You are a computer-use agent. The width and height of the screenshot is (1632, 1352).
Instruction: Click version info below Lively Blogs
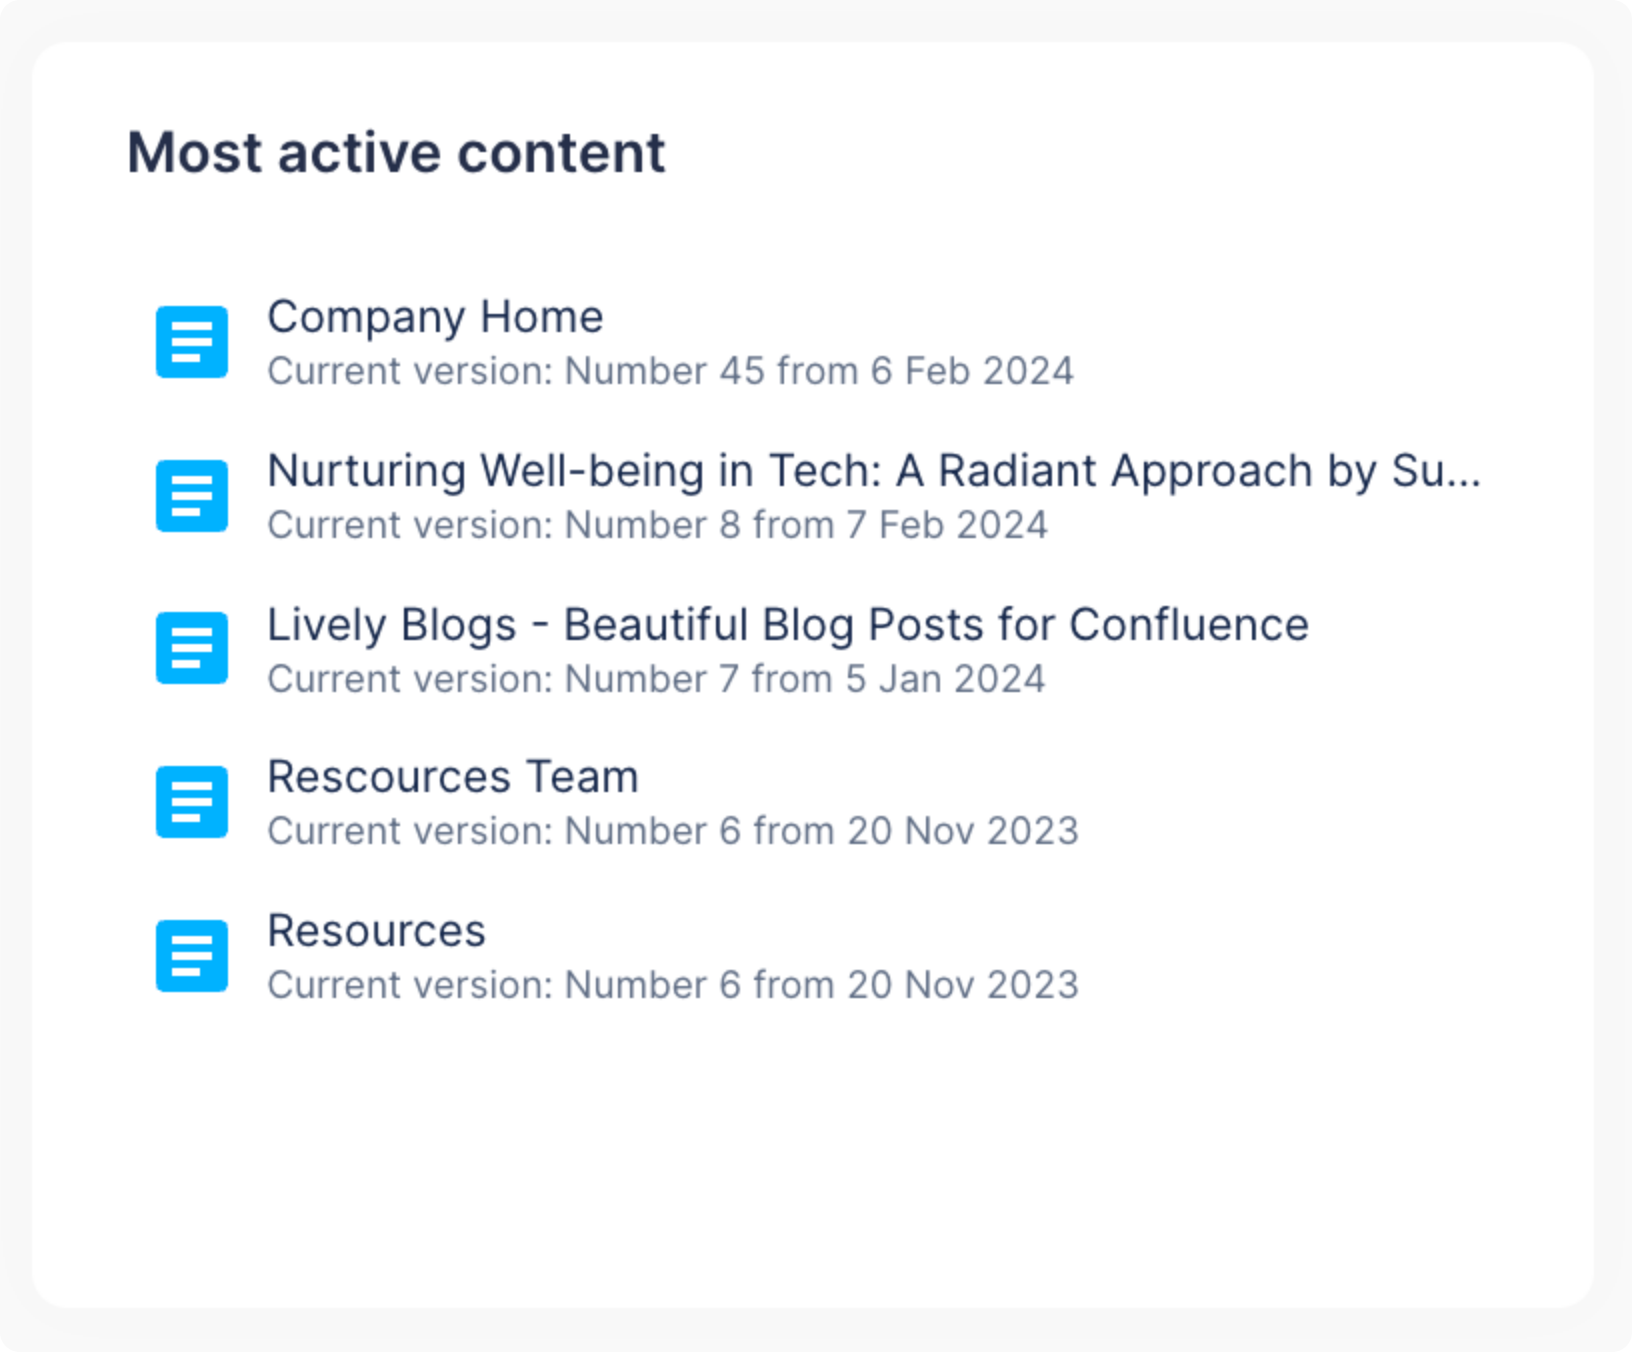(655, 678)
